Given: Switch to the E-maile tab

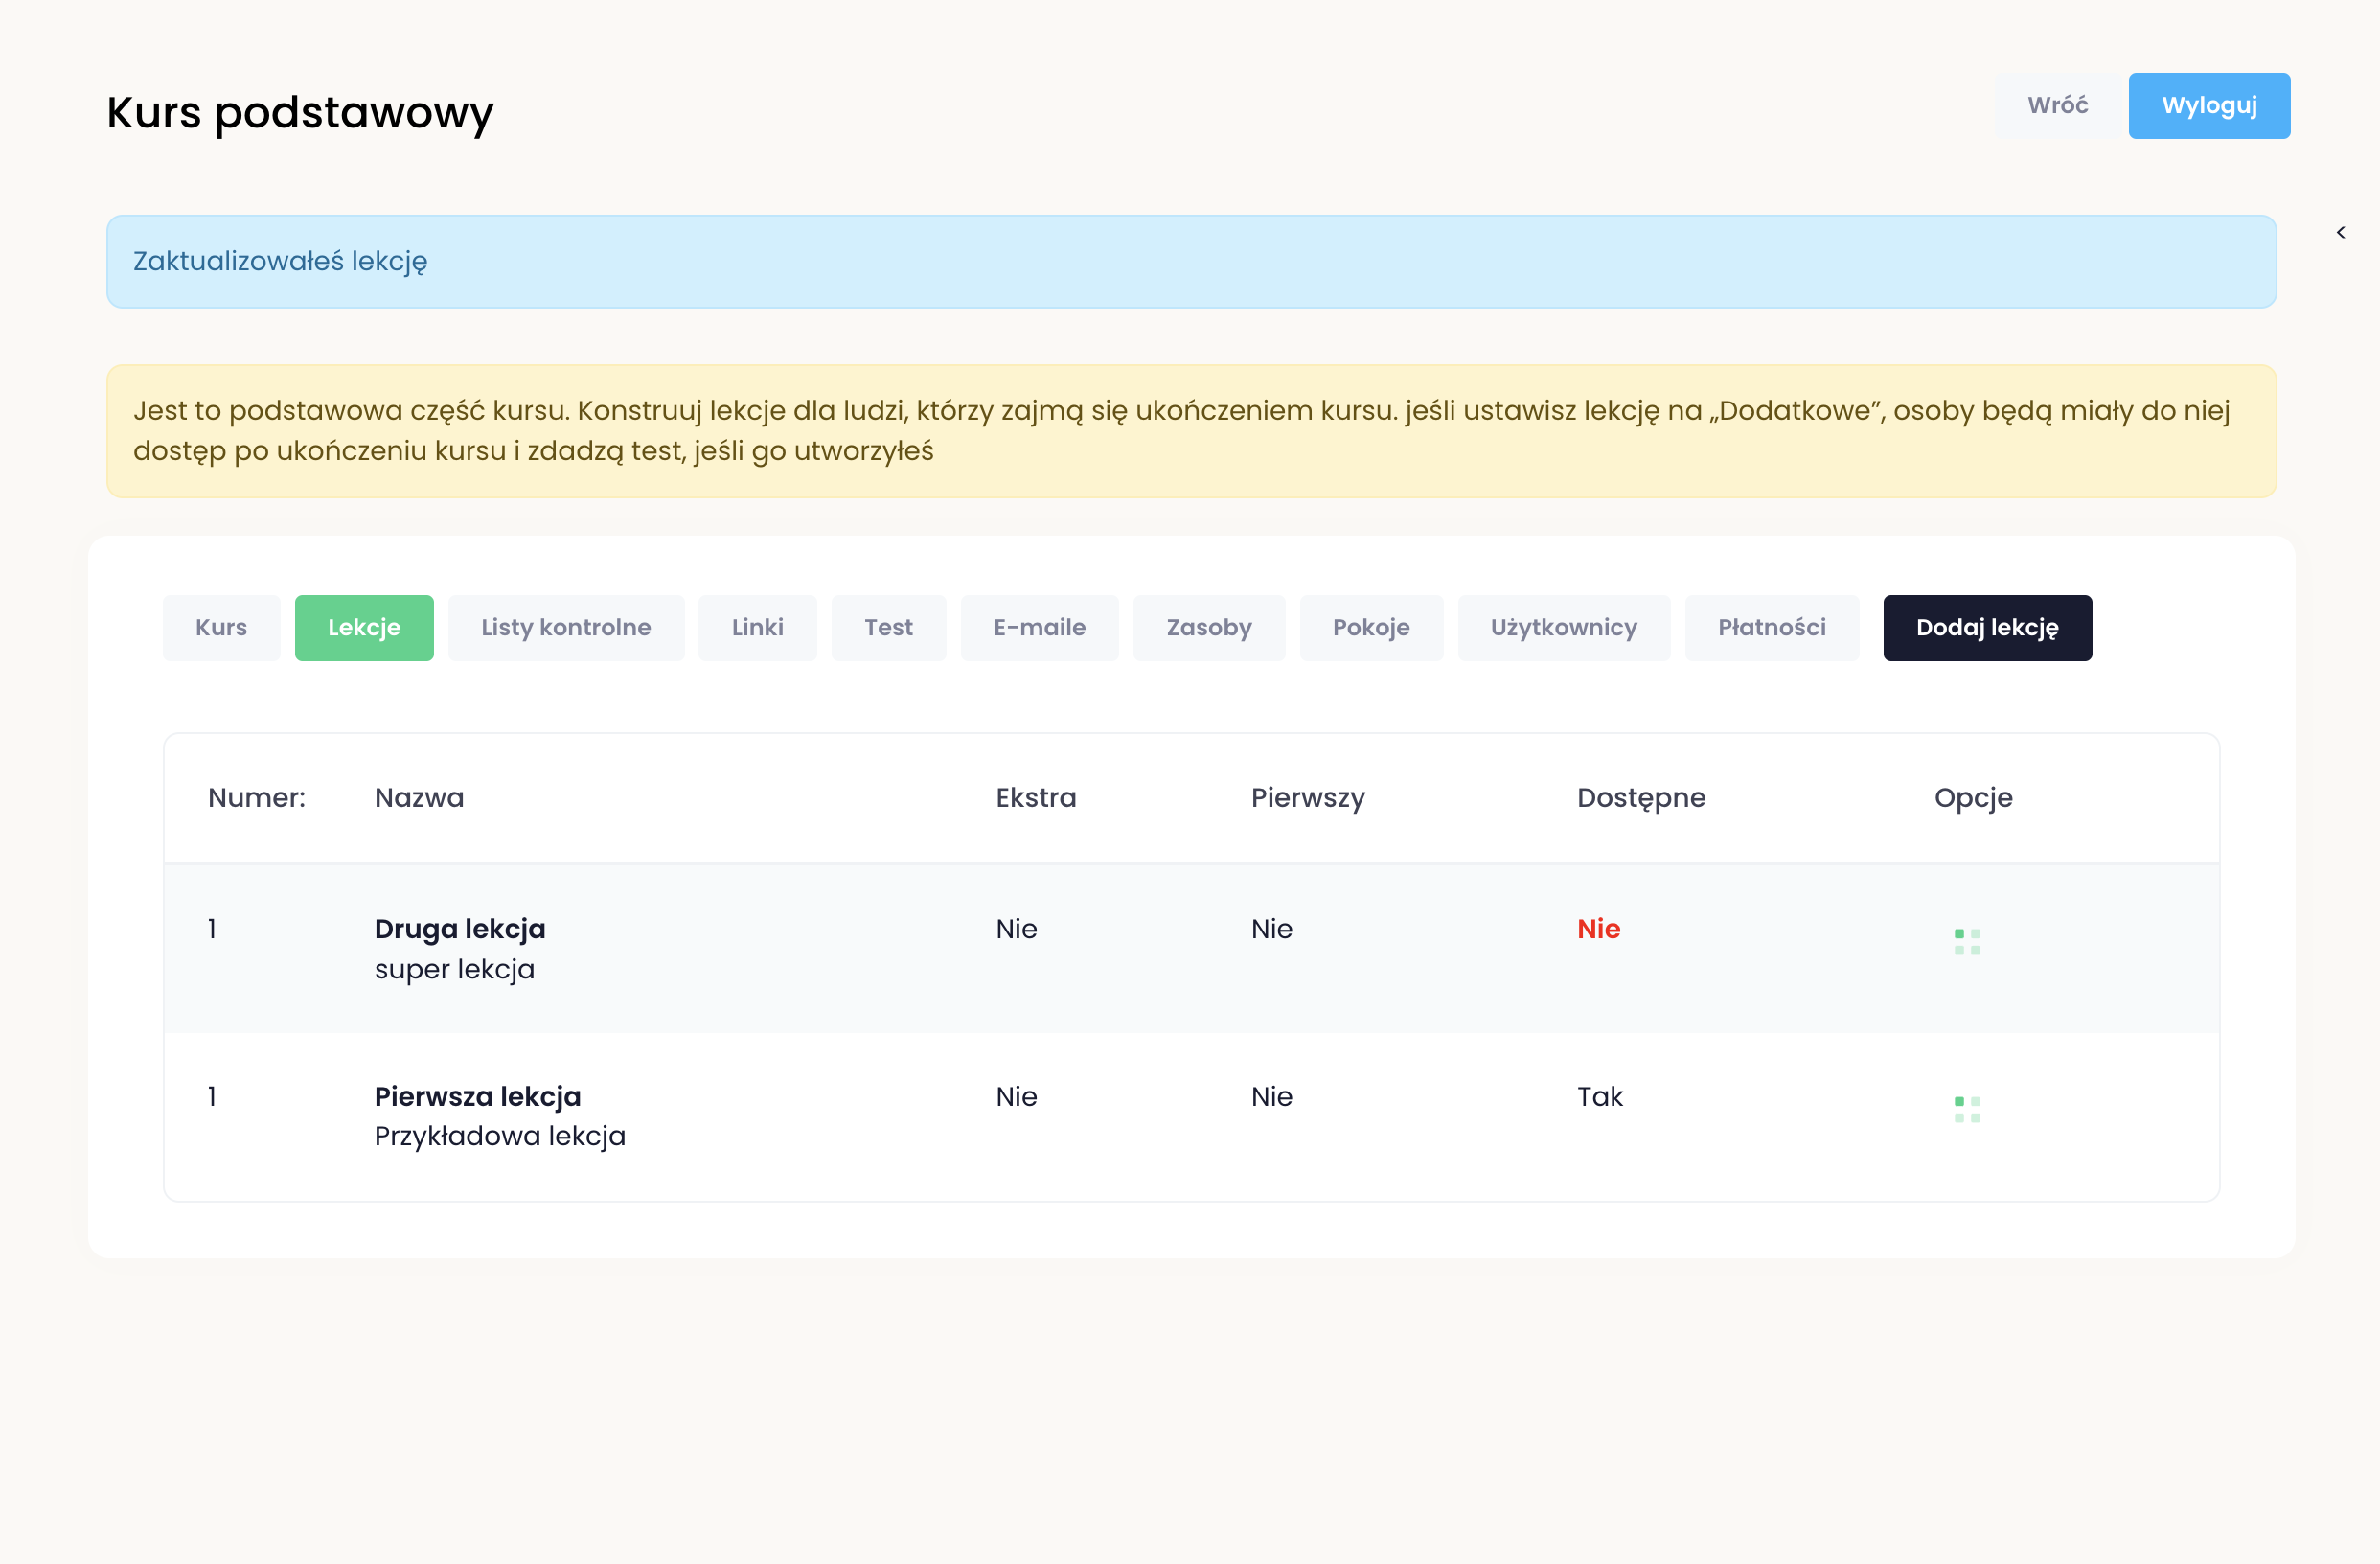Looking at the screenshot, I should tap(1039, 627).
